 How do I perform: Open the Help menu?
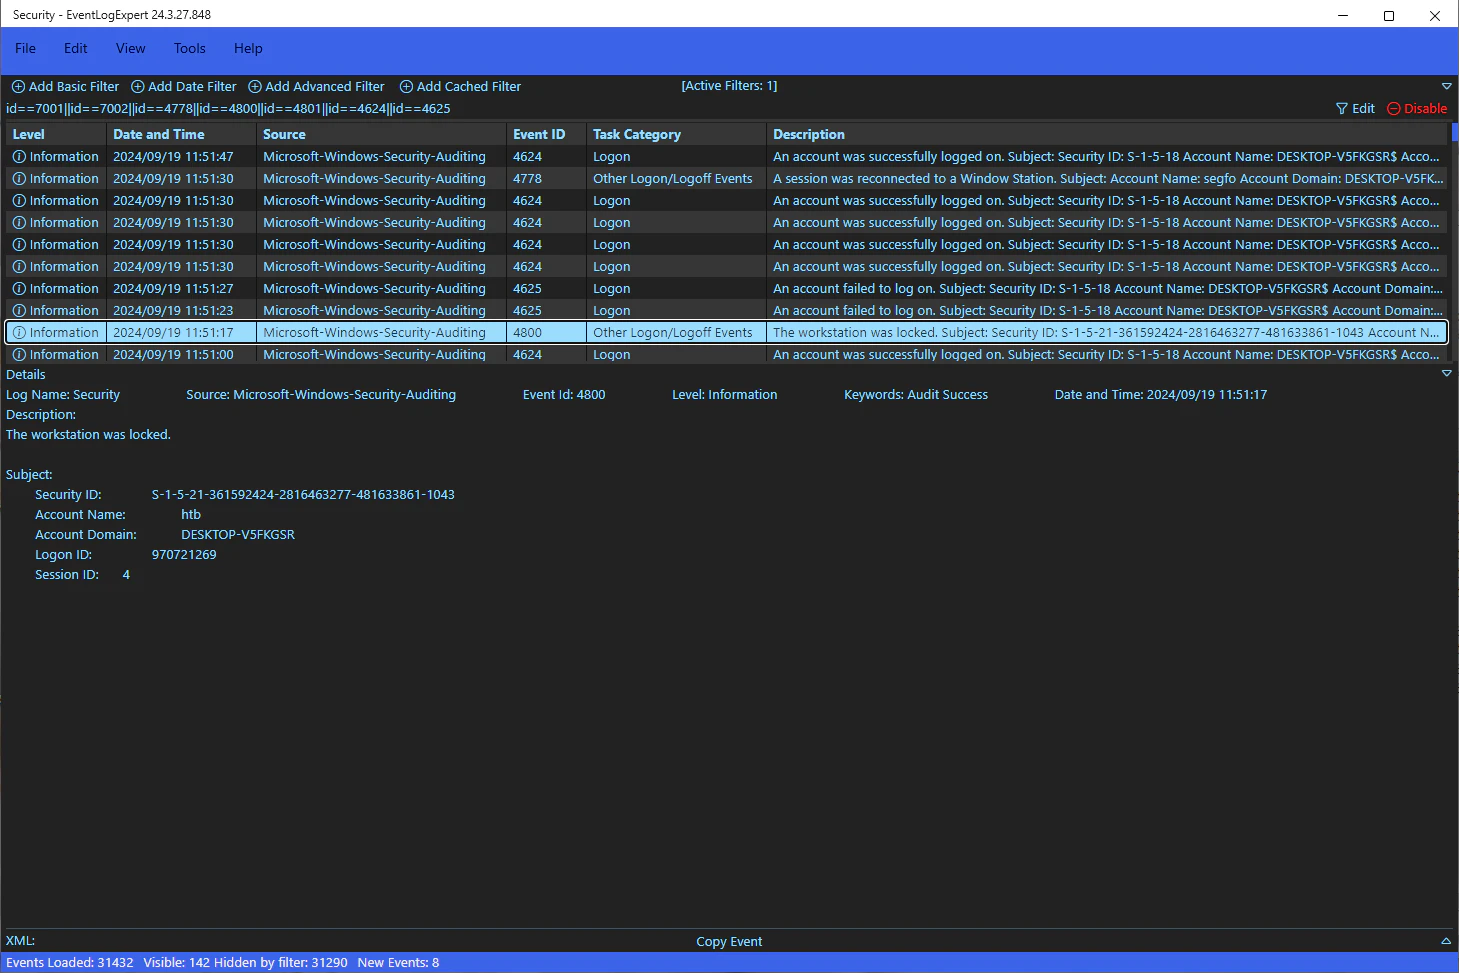[248, 48]
